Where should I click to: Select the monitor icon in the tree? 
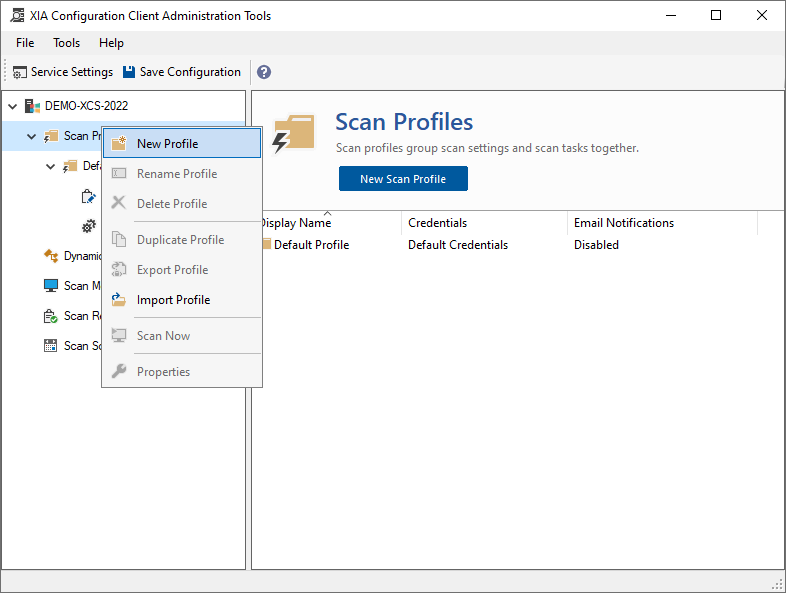[51, 286]
